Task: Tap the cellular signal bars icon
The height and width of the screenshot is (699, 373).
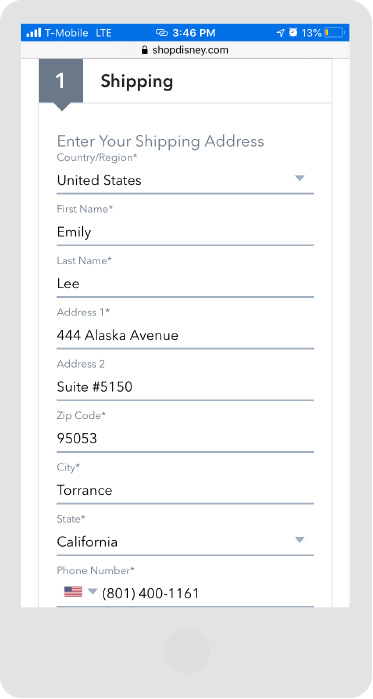Action: coord(34,33)
